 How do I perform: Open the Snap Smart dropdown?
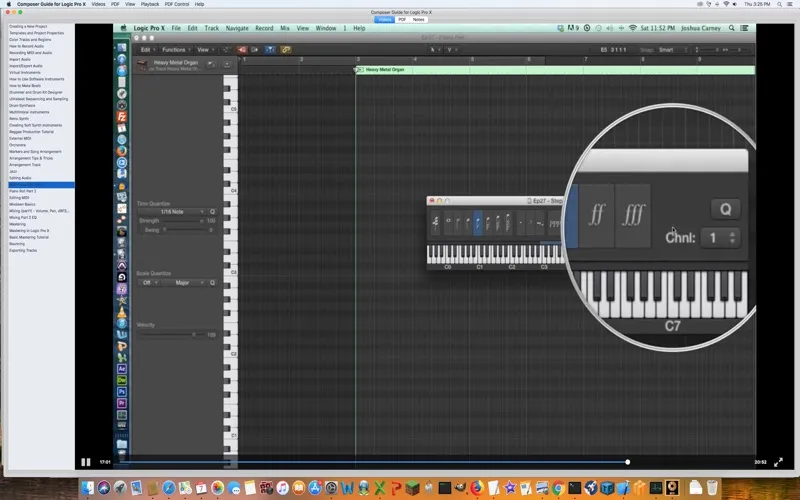click(672, 49)
